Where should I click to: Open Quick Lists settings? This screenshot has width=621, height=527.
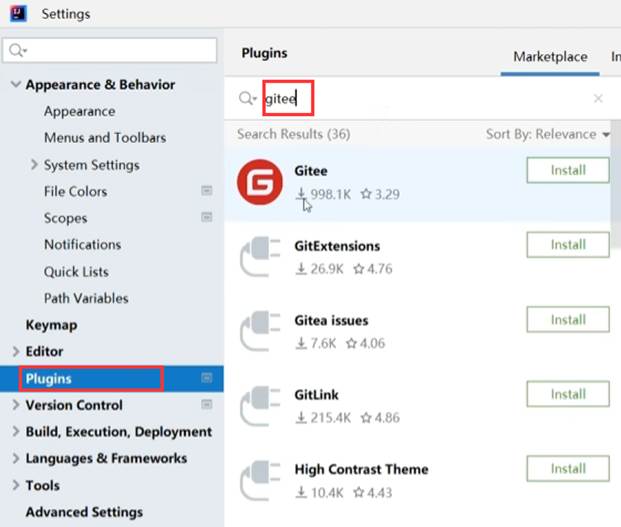click(x=76, y=272)
